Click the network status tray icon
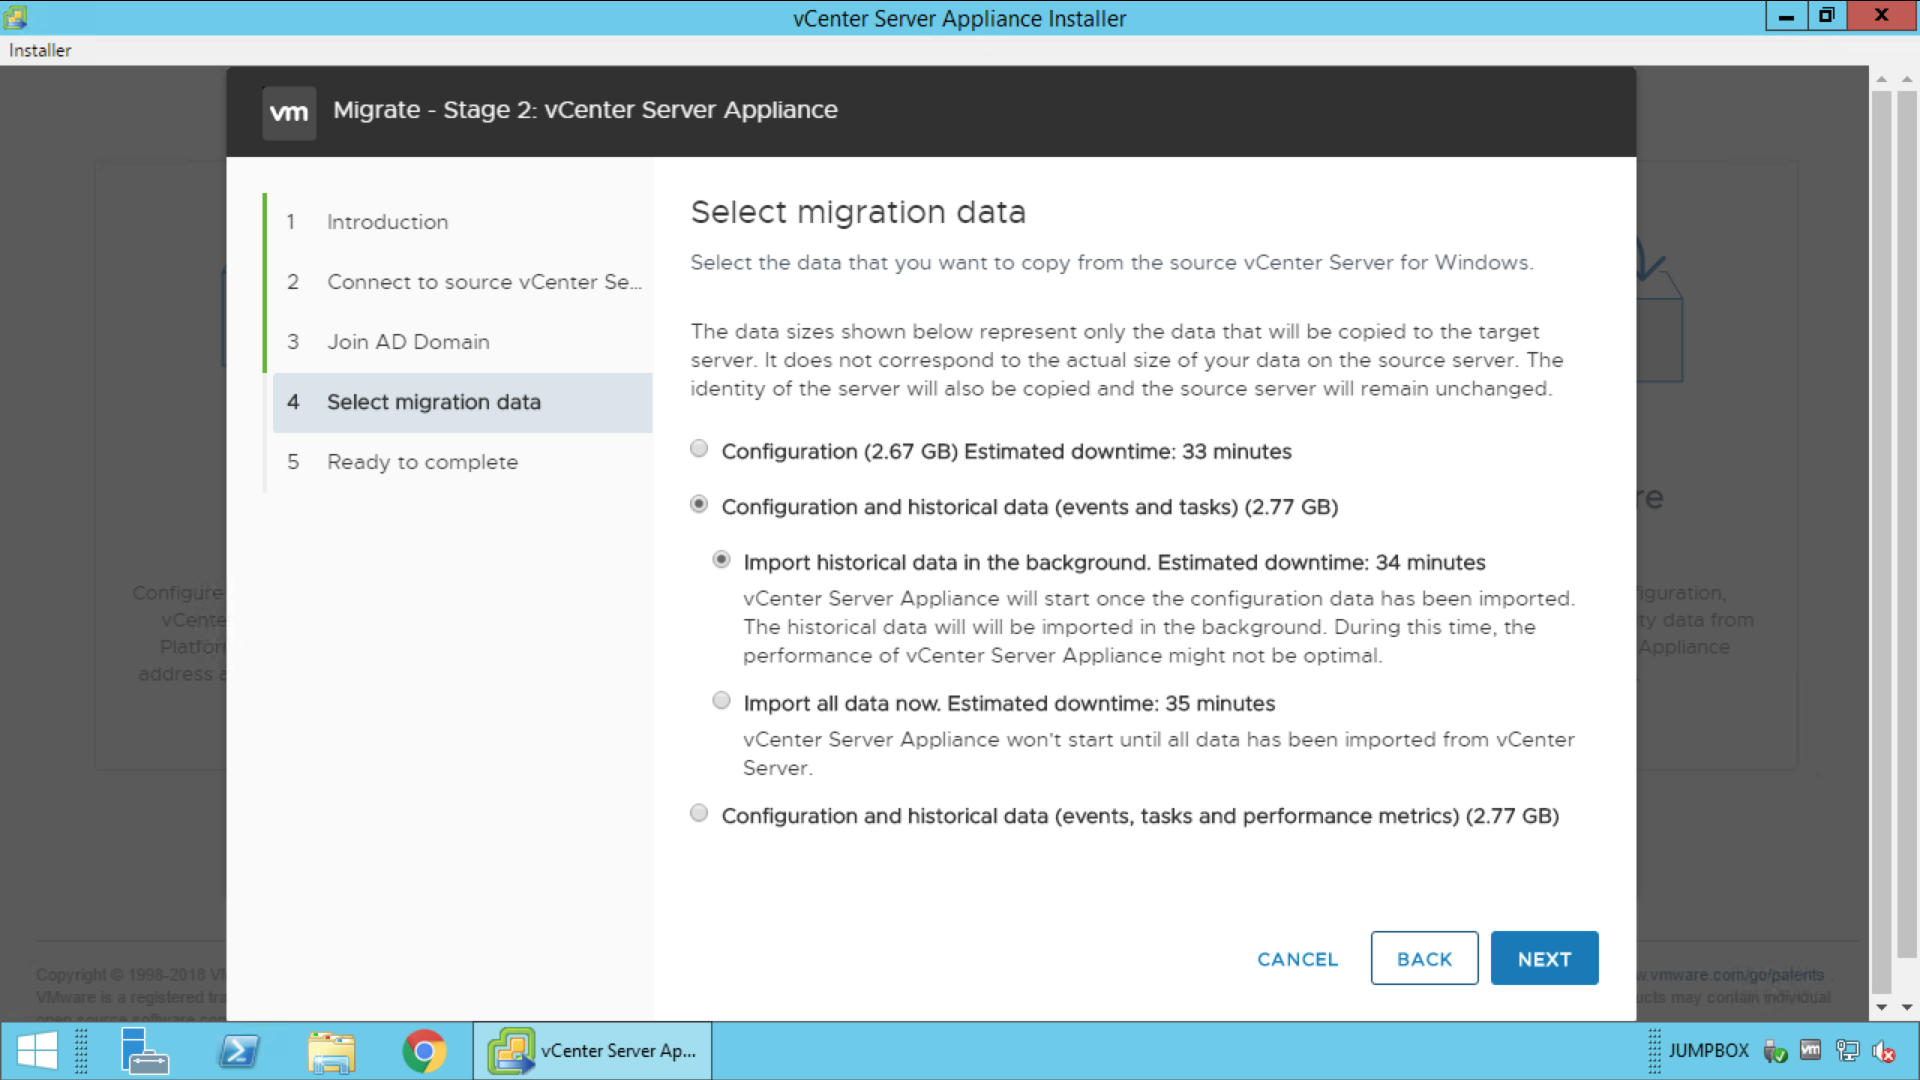Screen dimensions: 1920x1080 1847,1051
